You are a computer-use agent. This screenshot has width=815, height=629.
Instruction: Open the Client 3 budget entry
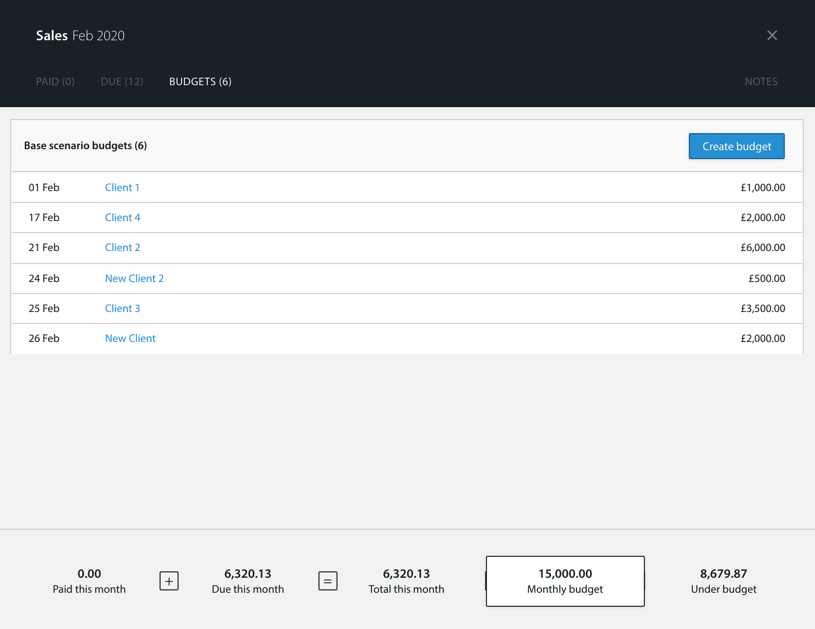[122, 308]
